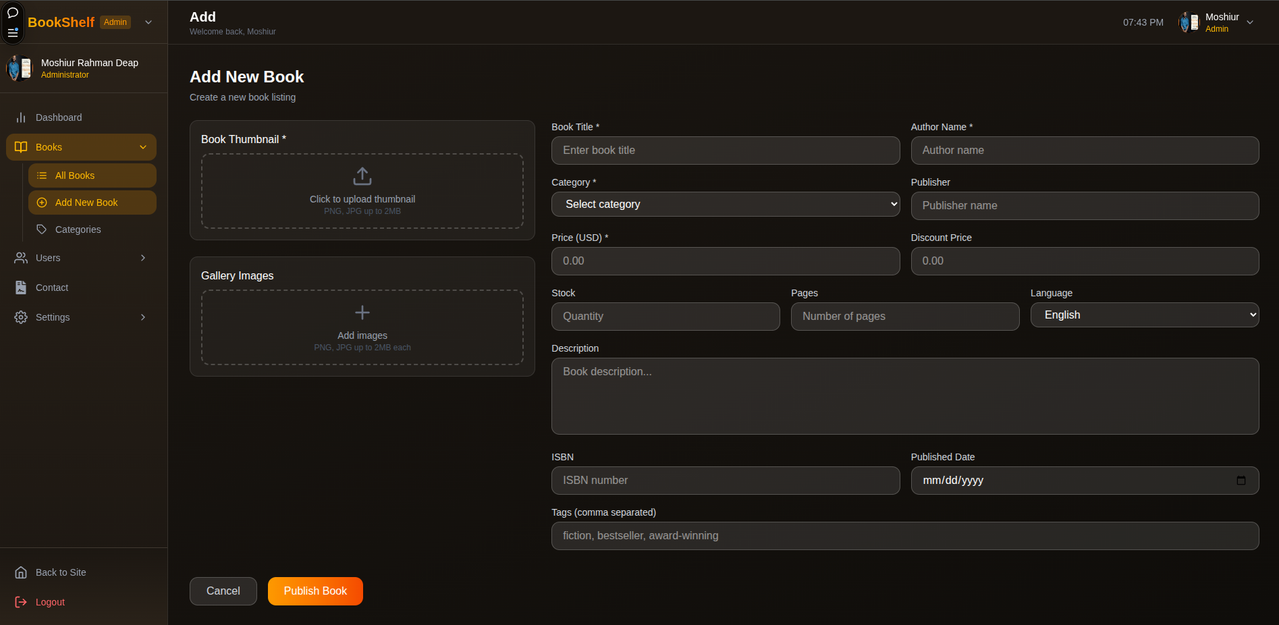This screenshot has height=625, width=1279.
Task: Open the Select category dropdown
Action: [x=725, y=204]
